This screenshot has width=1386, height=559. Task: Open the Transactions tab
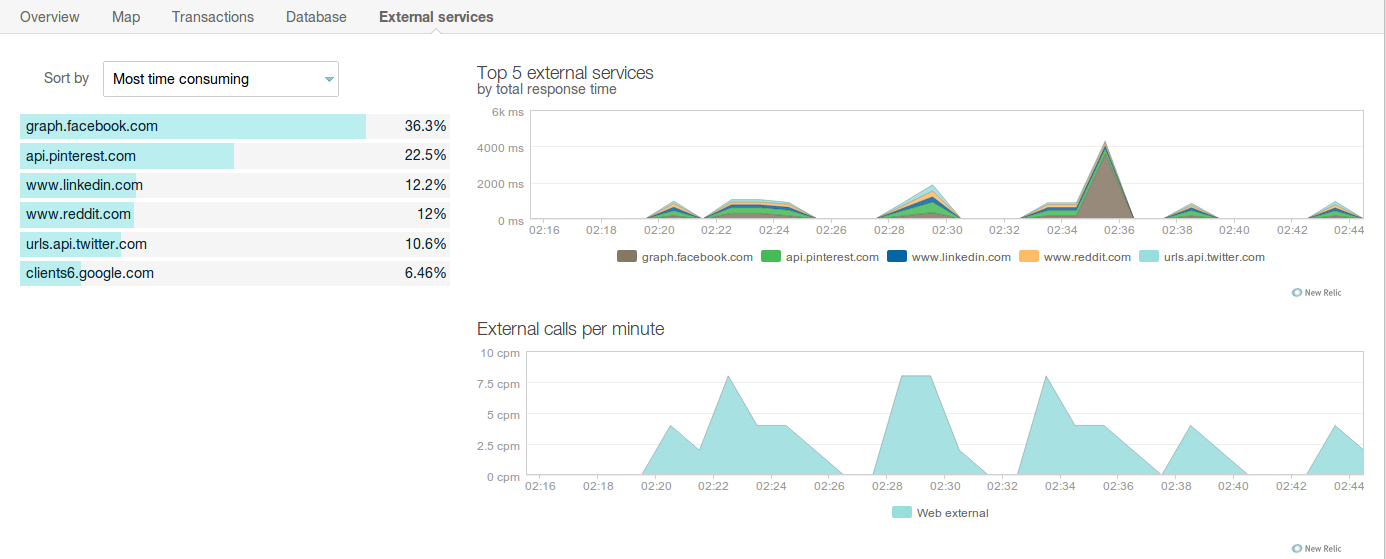(213, 17)
